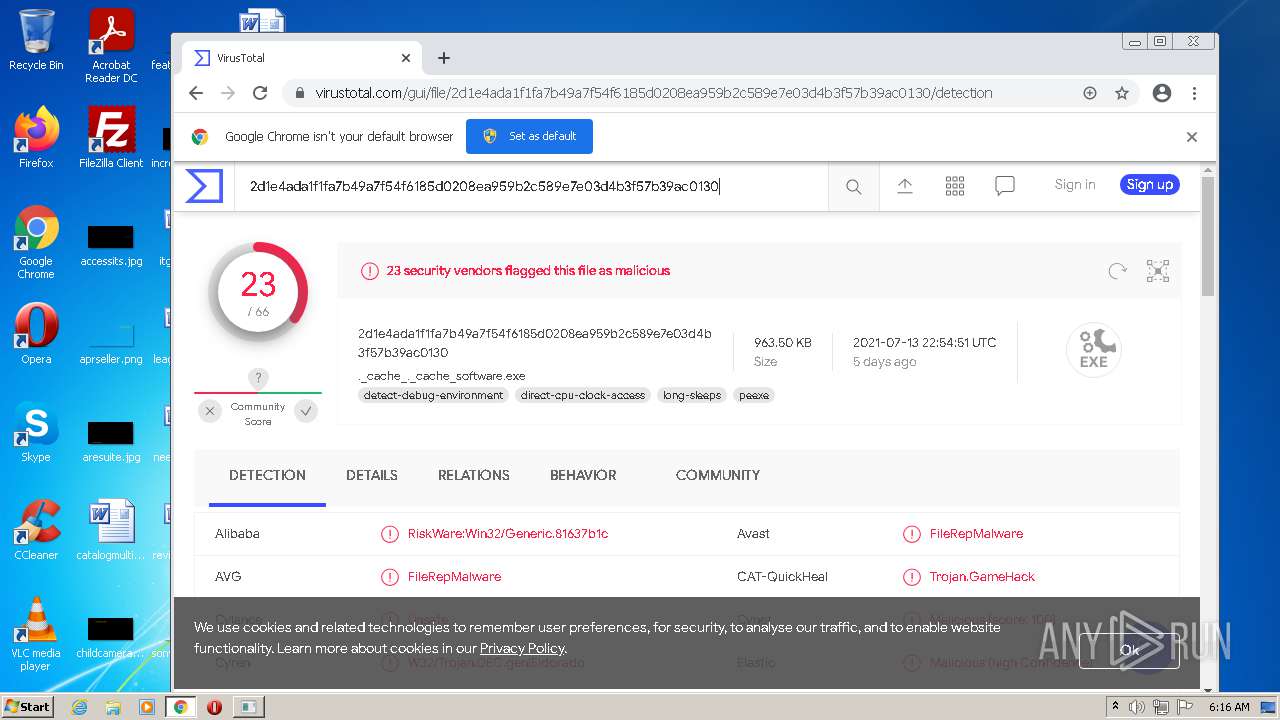Close the VirusTotal tab
Image resolution: width=1280 pixels, height=720 pixels.
click(406, 58)
